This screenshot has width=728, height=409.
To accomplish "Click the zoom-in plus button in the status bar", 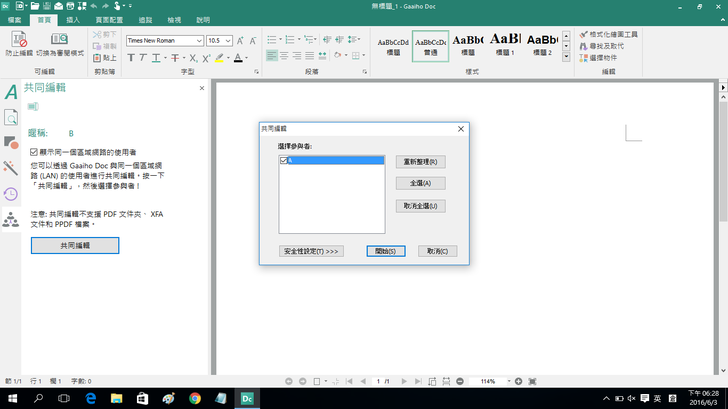I will tap(518, 381).
